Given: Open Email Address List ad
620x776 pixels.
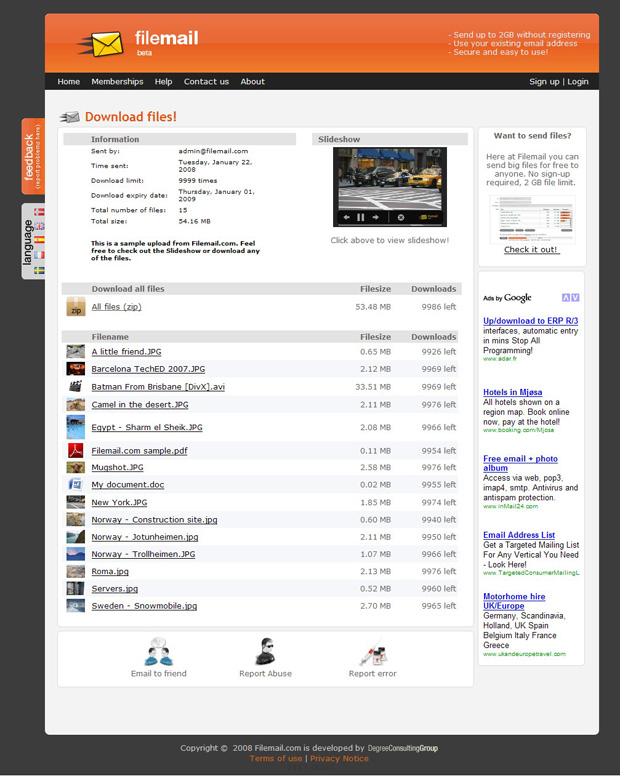Looking at the screenshot, I should point(519,535).
